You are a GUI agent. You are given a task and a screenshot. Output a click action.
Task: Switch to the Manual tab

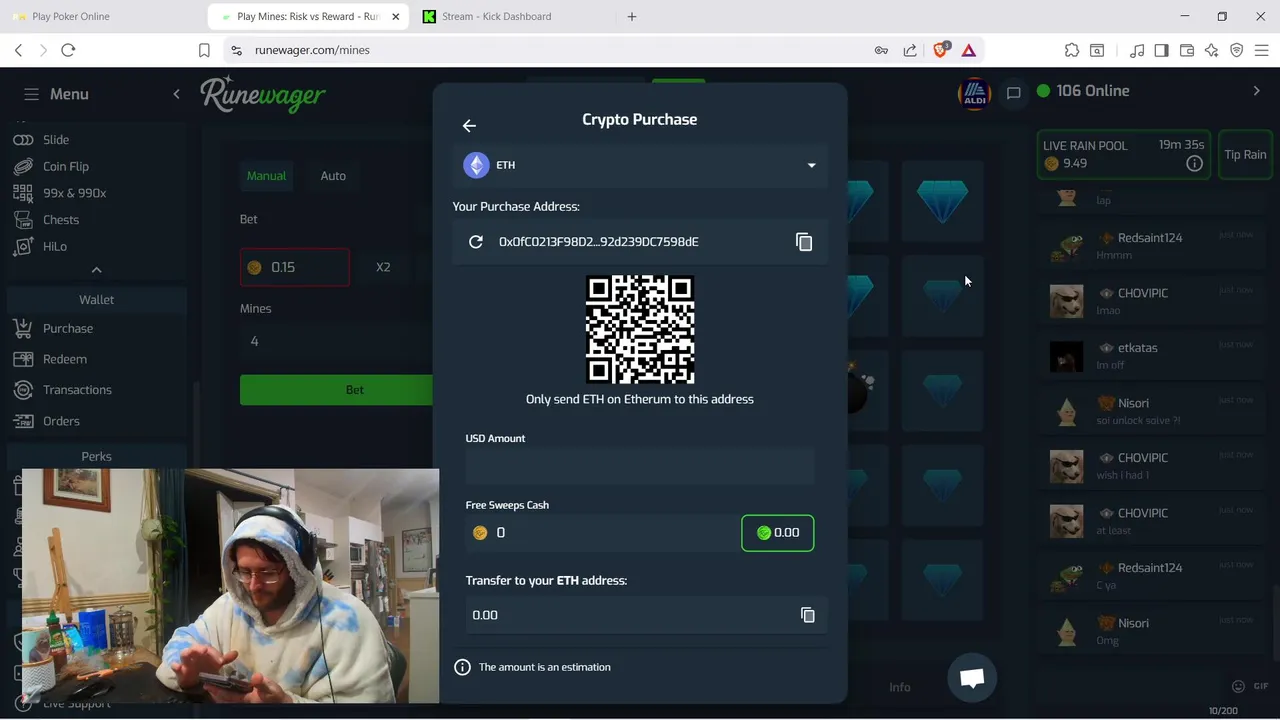(266, 176)
